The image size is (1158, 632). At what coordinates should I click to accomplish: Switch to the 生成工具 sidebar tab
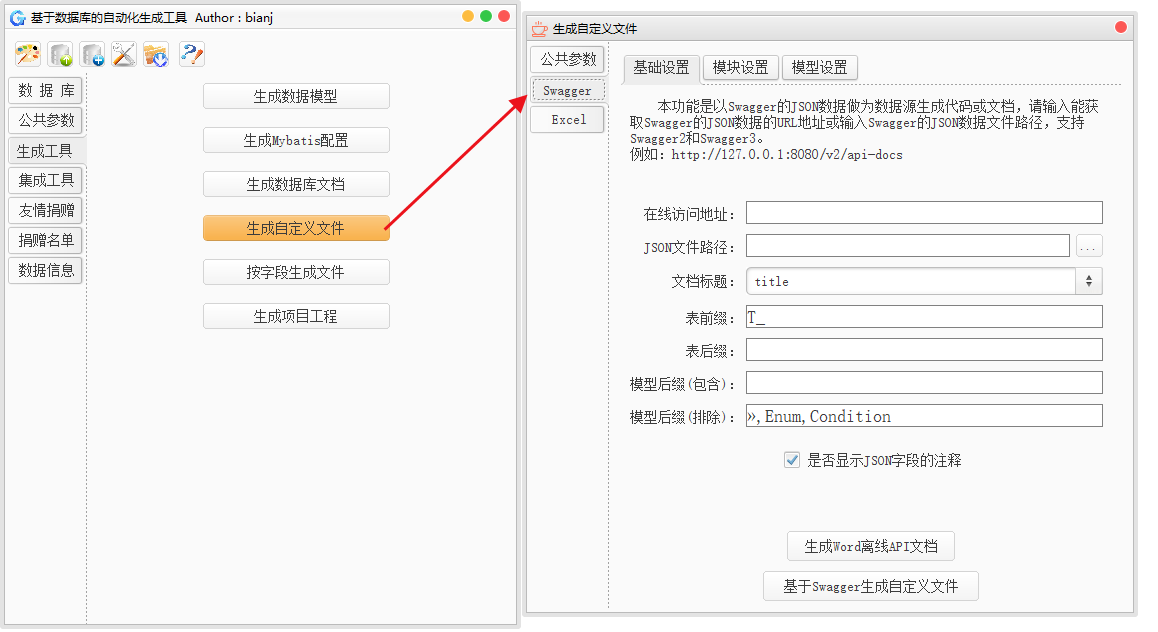[x=46, y=151]
